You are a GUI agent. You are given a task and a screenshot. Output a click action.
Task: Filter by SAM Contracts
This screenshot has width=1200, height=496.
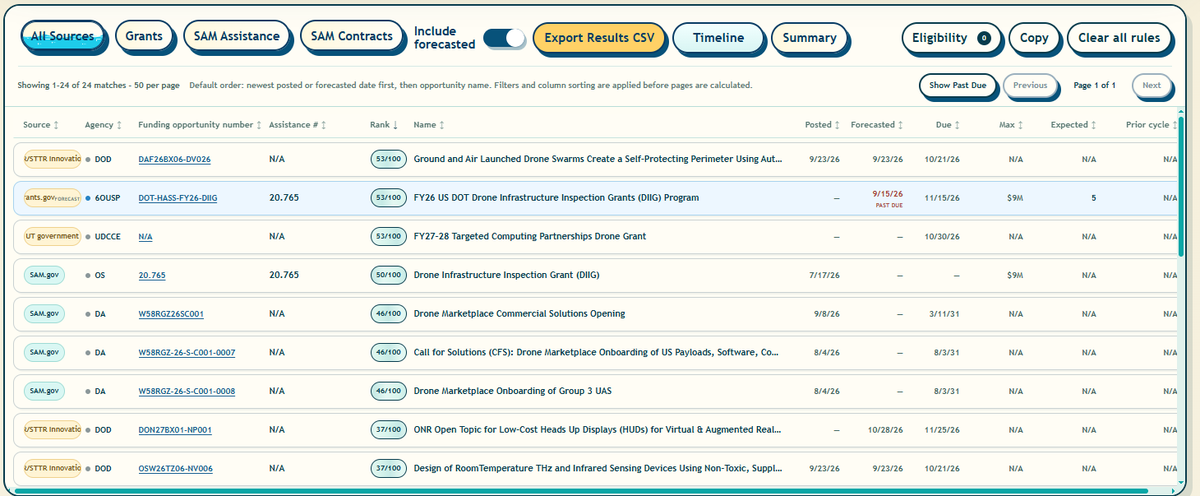pos(351,37)
